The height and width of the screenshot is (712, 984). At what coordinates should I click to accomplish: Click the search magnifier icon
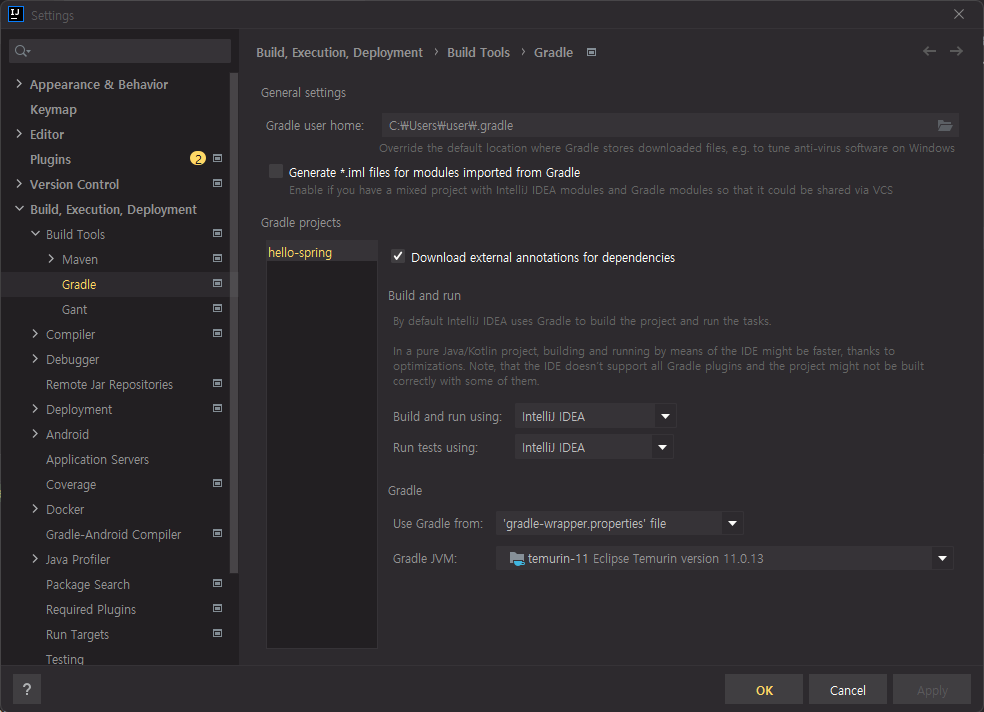(x=22, y=51)
